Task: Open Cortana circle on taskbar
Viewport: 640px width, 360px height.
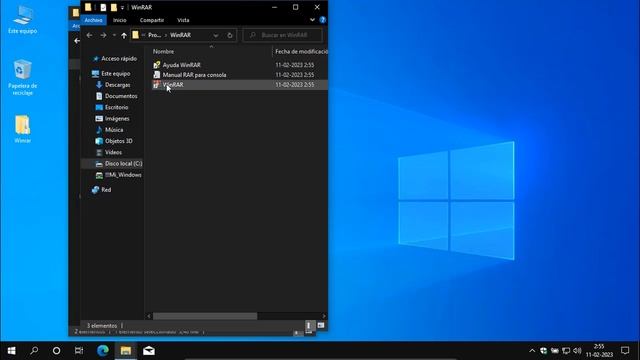Action: pos(56,351)
